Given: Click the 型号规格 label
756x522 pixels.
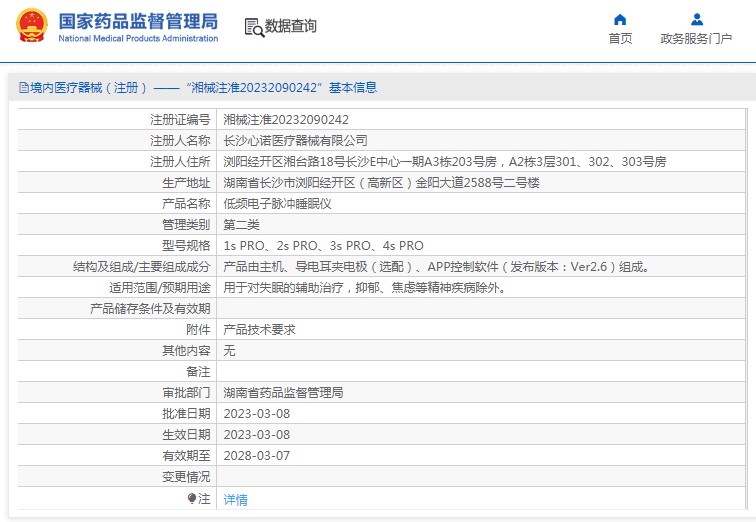Looking at the screenshot, I should (x=186, y=246).
